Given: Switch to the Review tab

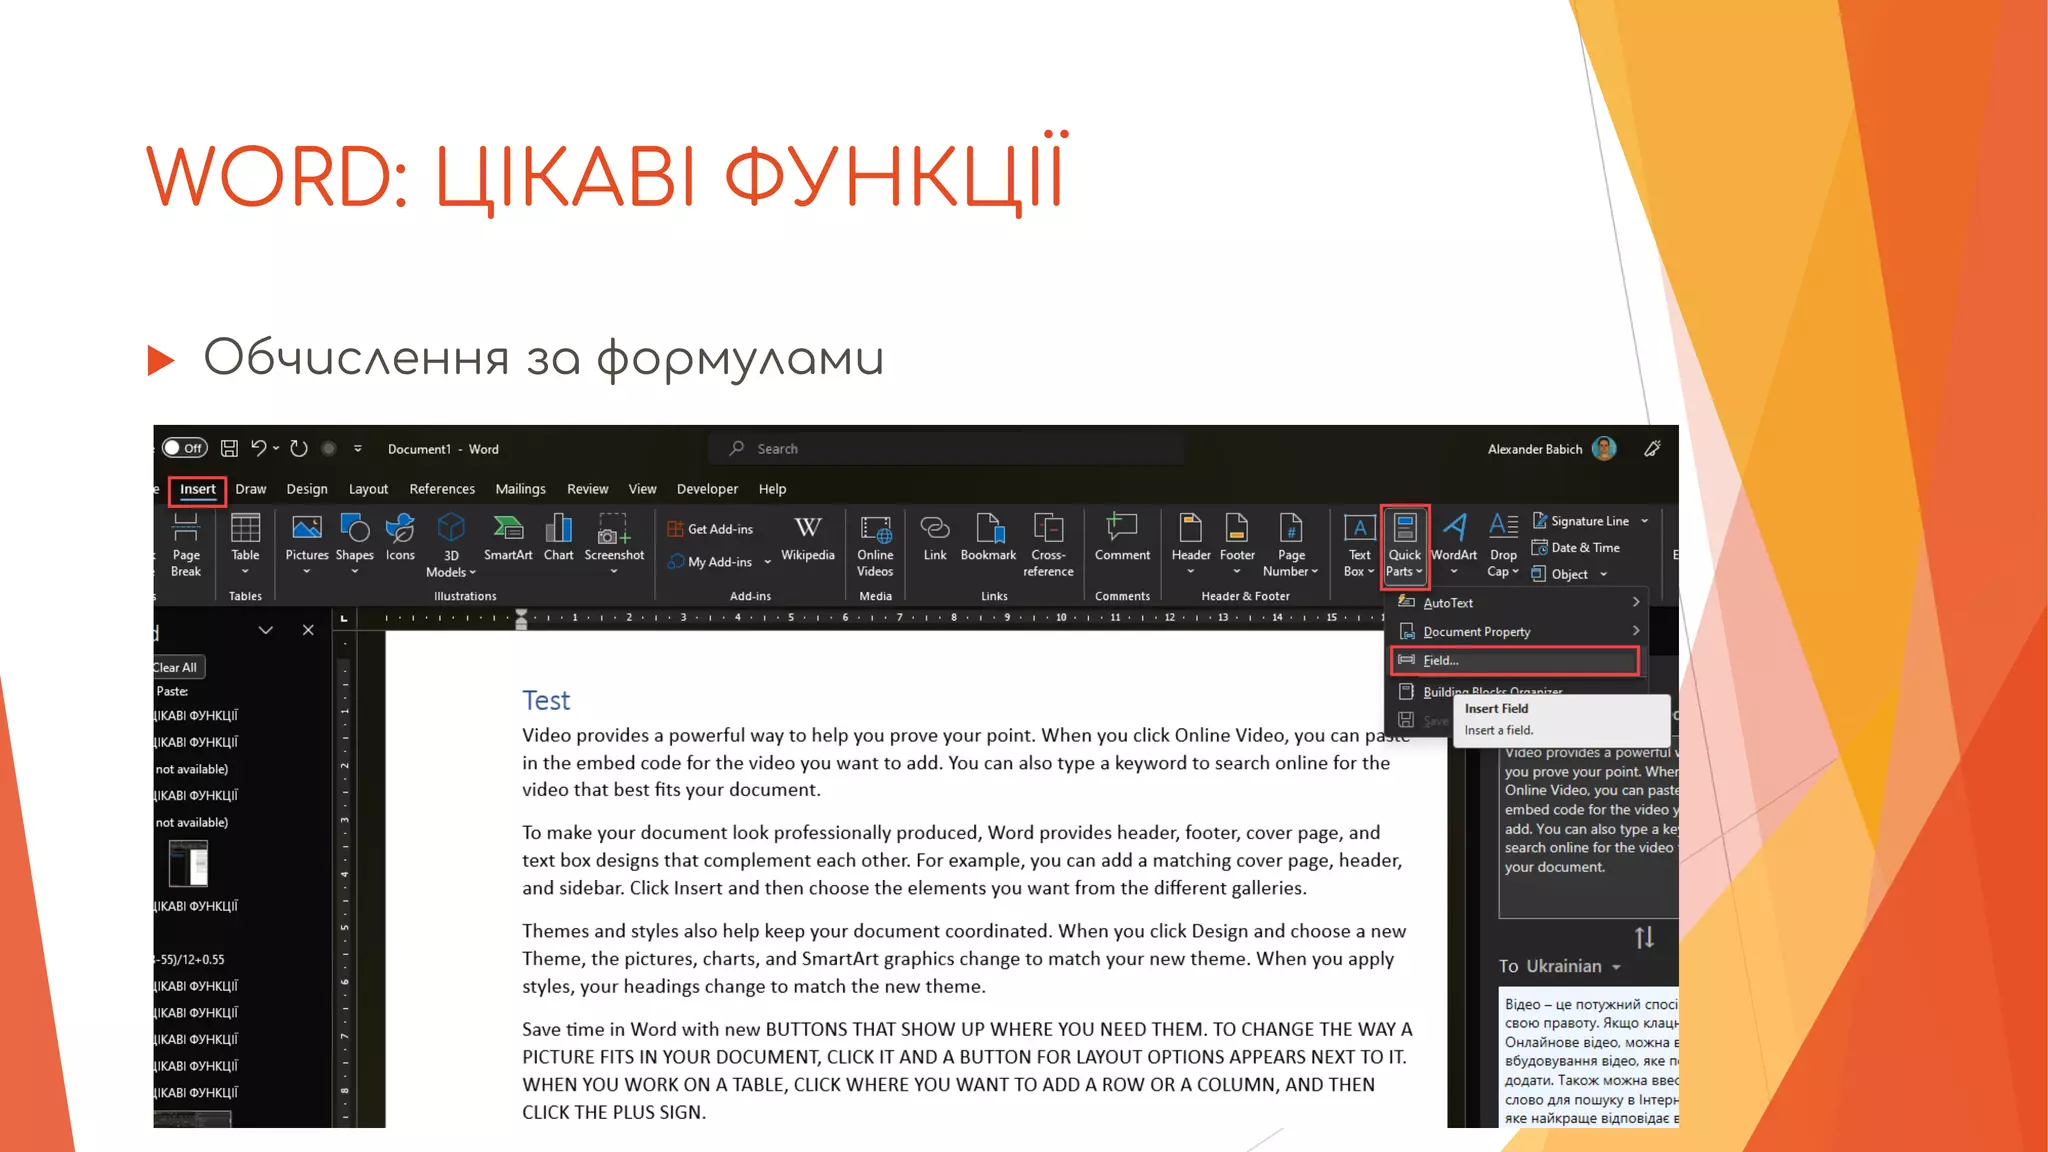Looking at the screenshot, I should [587, 489].
